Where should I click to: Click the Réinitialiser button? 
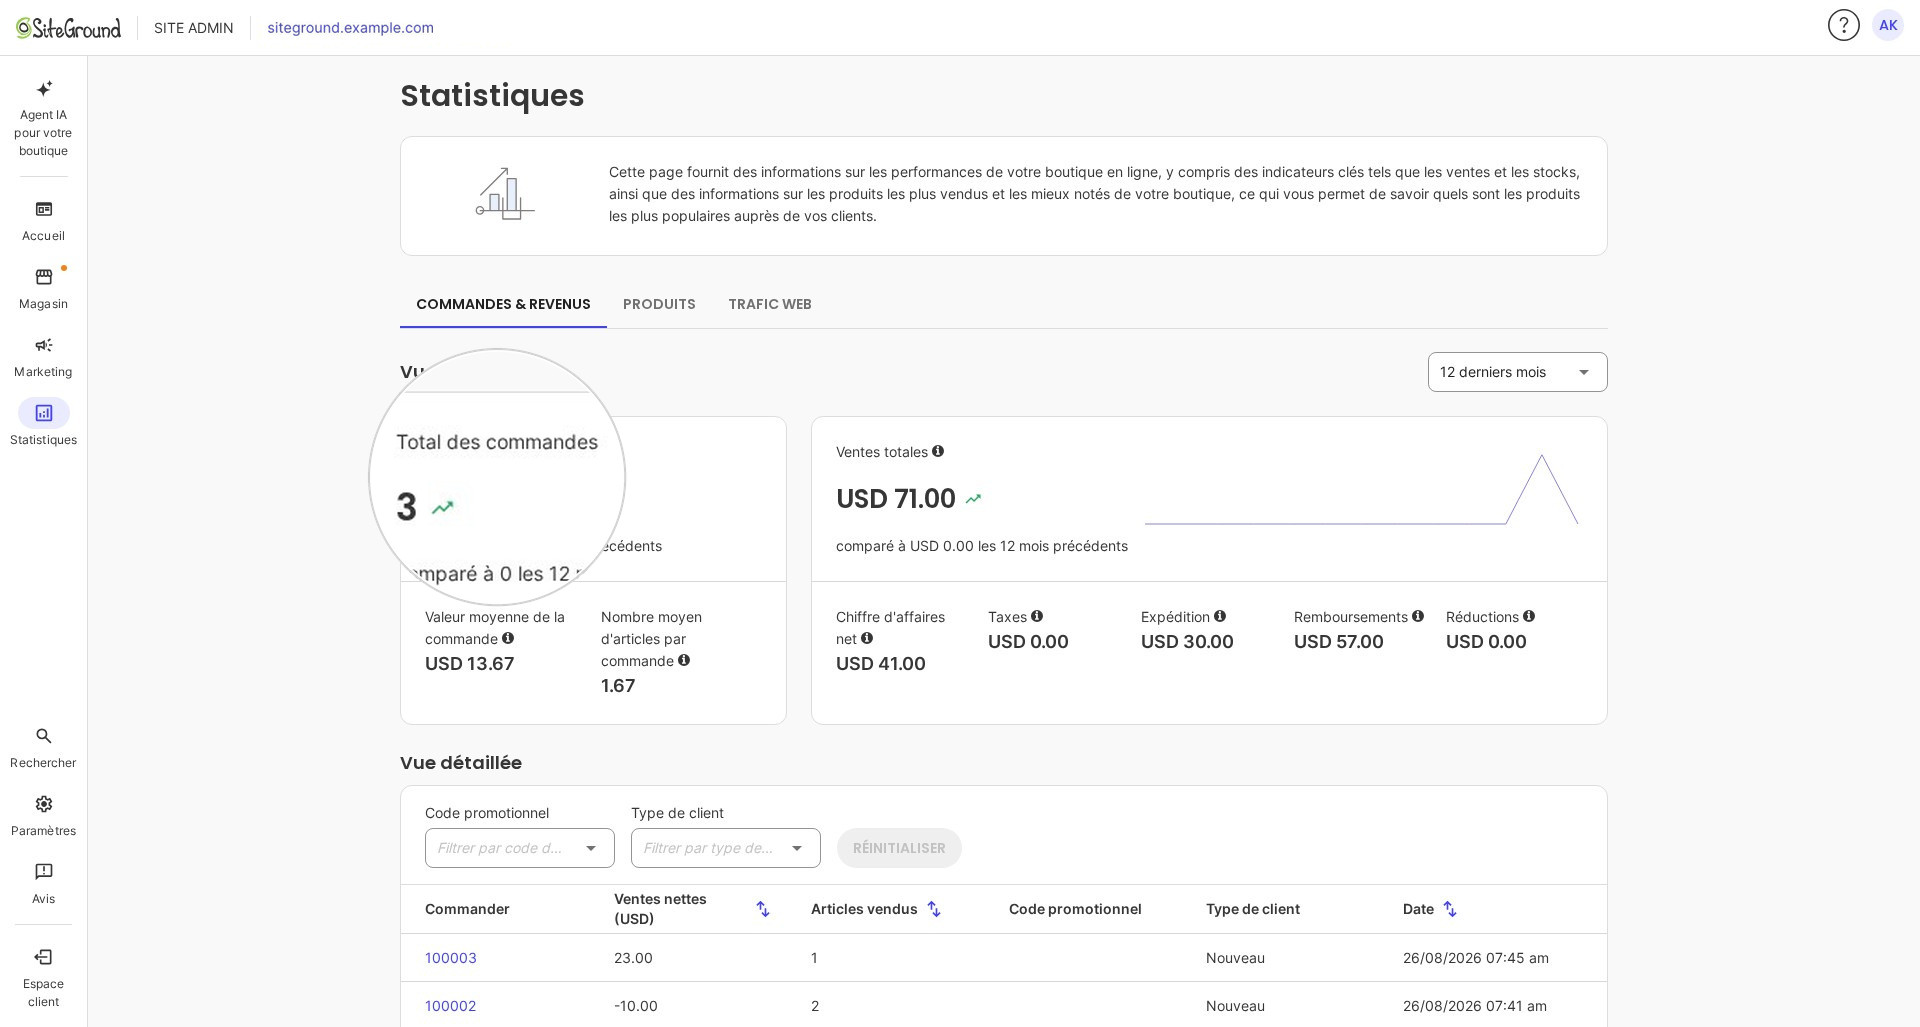click(899, 848)
